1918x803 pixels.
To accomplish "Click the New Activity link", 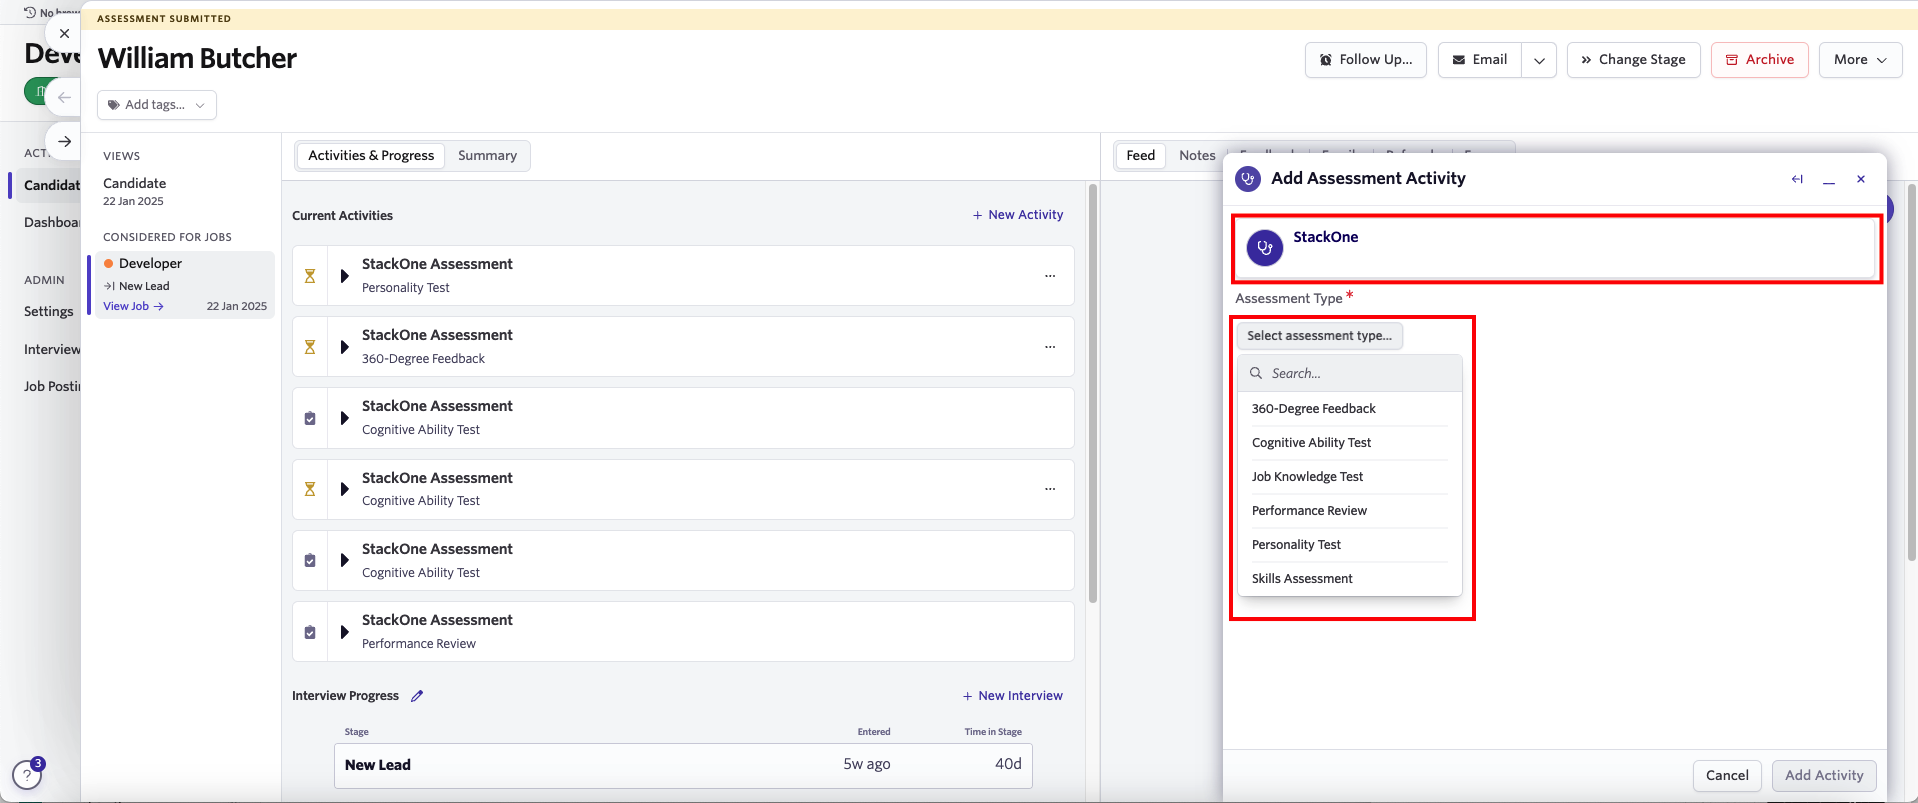I will pos(1017,215).
